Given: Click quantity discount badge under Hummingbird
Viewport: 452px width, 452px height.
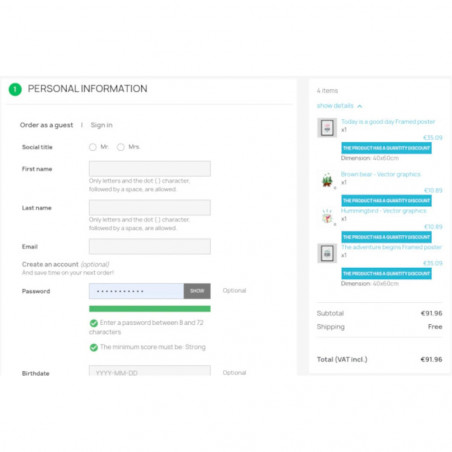Looking at the screenshot, I should [x=386, y=237].
